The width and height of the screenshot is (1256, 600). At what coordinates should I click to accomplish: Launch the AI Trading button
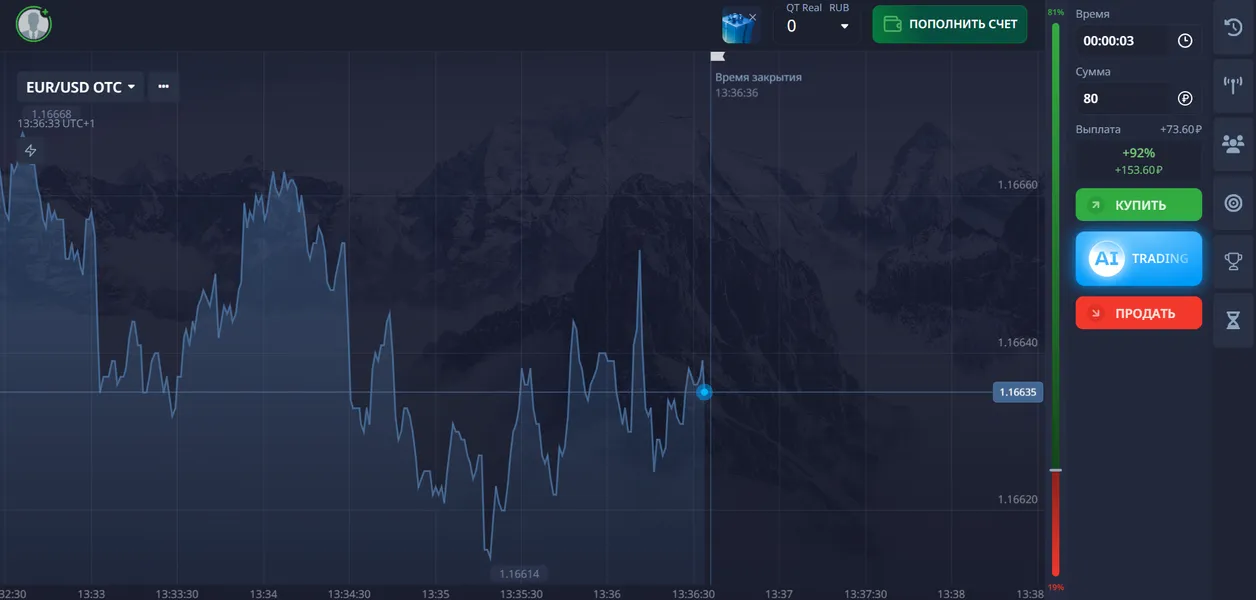click(1138, 259)
